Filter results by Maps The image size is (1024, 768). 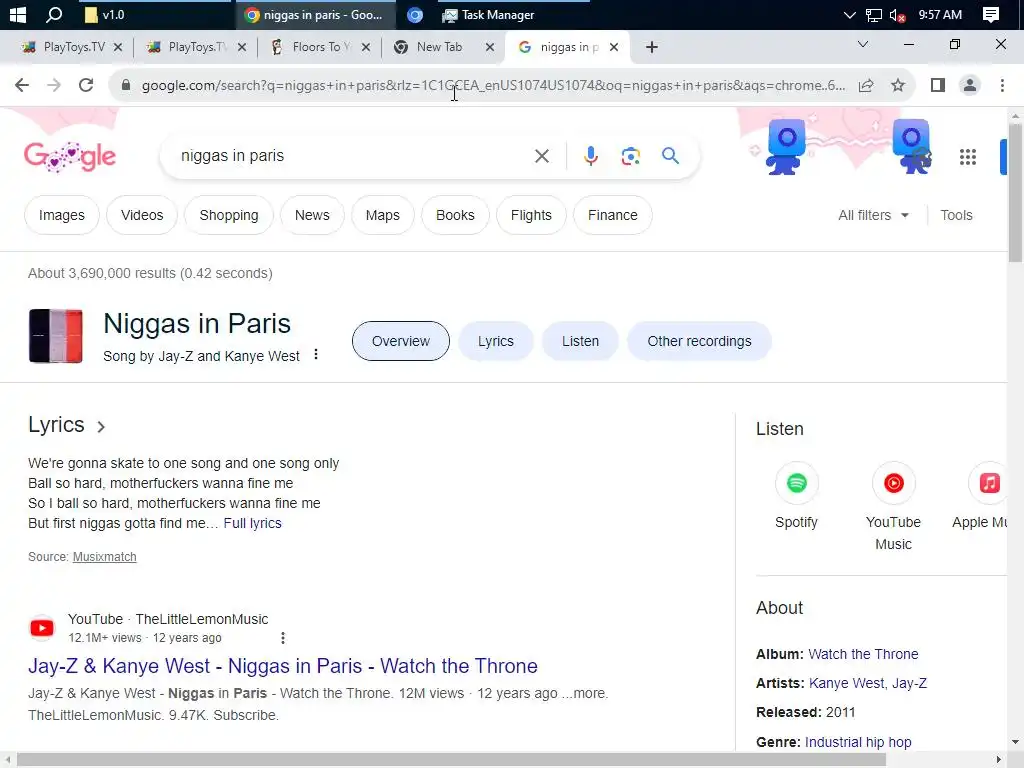pyautogui.click(x=383, y=215)
